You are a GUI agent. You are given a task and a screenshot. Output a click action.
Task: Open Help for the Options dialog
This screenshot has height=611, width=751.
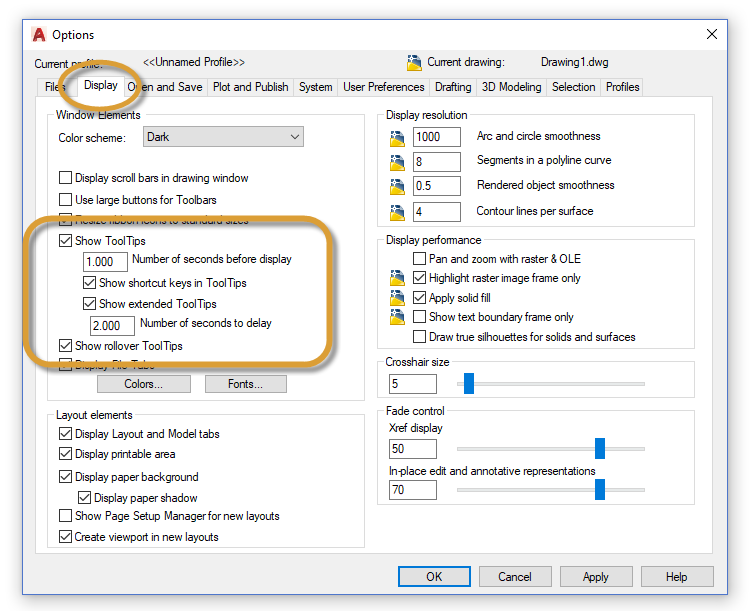coord(677,577)
